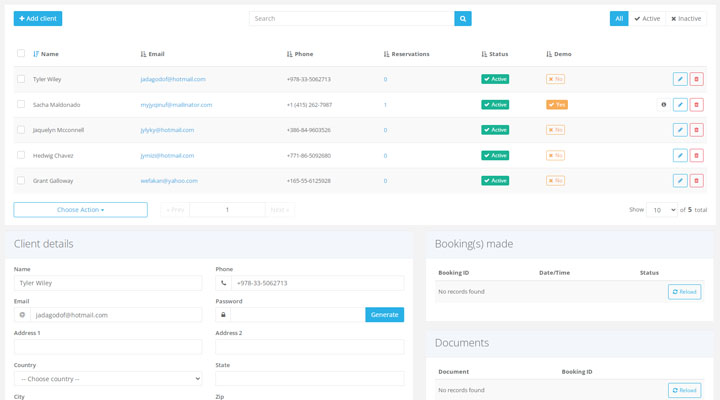720x400 pixels.
Task: Generate a password with the Generate button
Action: 384,315
